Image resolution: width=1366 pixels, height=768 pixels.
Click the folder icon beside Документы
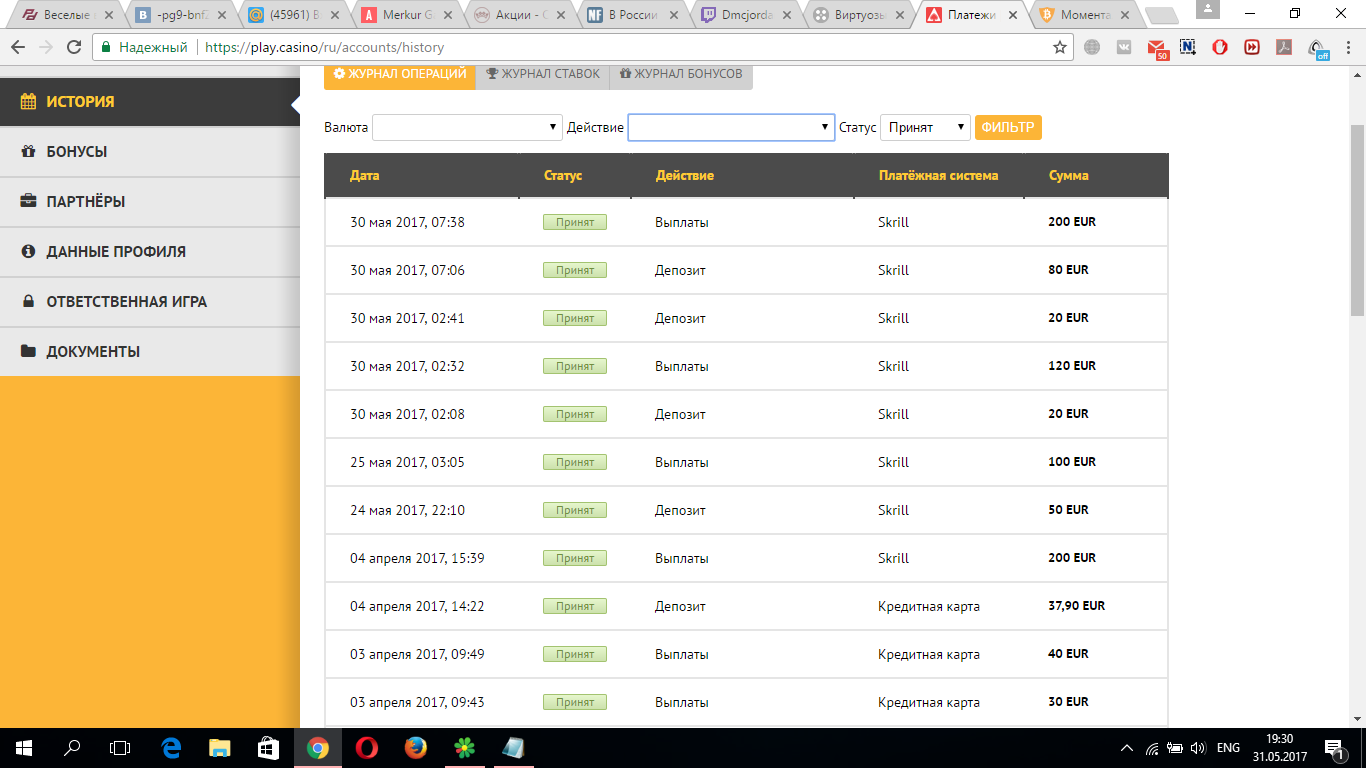tap(28, 352)
